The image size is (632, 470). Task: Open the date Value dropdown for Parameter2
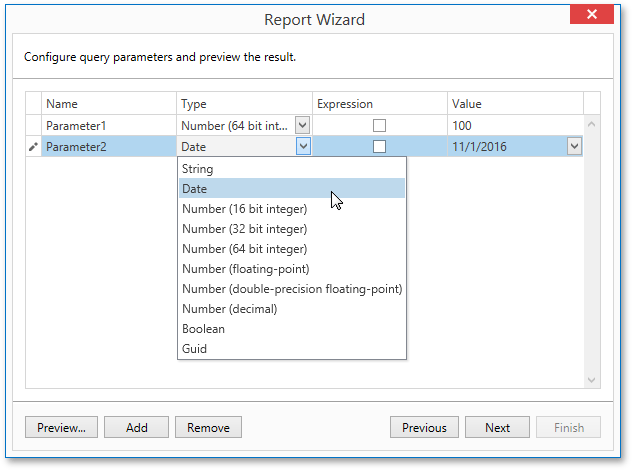[x=574, y=146]
